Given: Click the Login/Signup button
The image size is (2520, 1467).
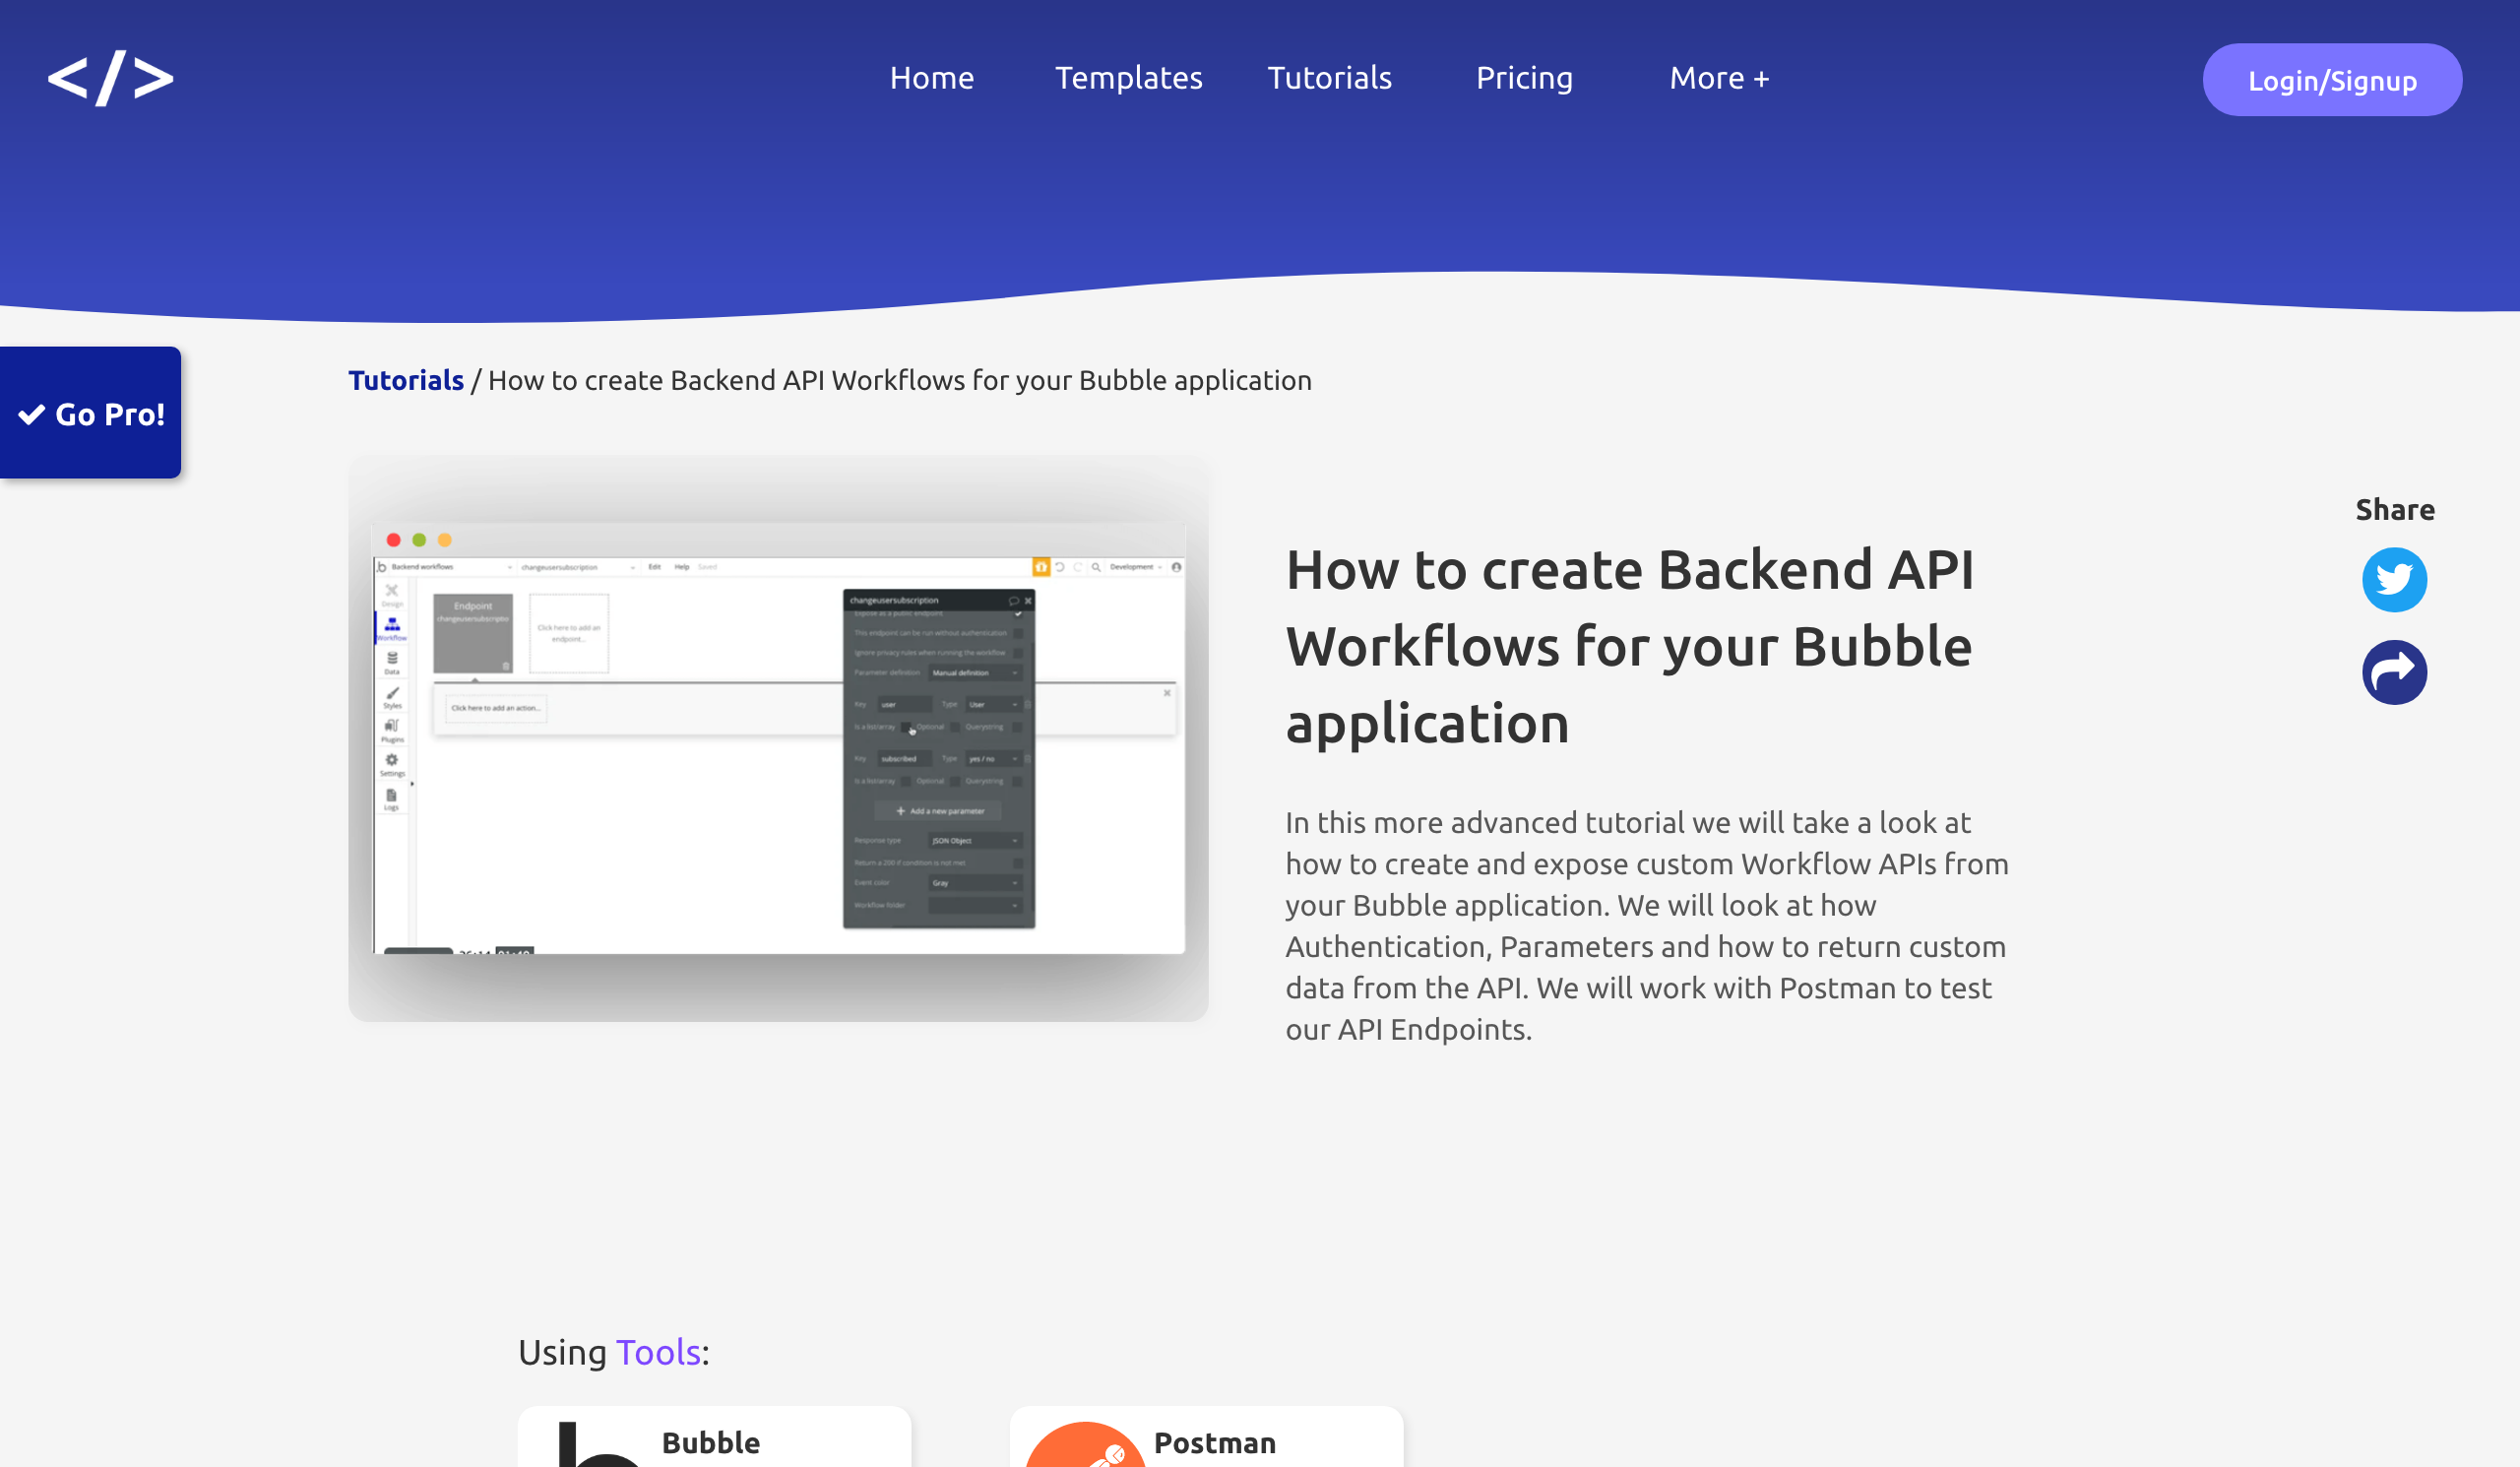Looking at the screenshot, I should (2332, 80).
